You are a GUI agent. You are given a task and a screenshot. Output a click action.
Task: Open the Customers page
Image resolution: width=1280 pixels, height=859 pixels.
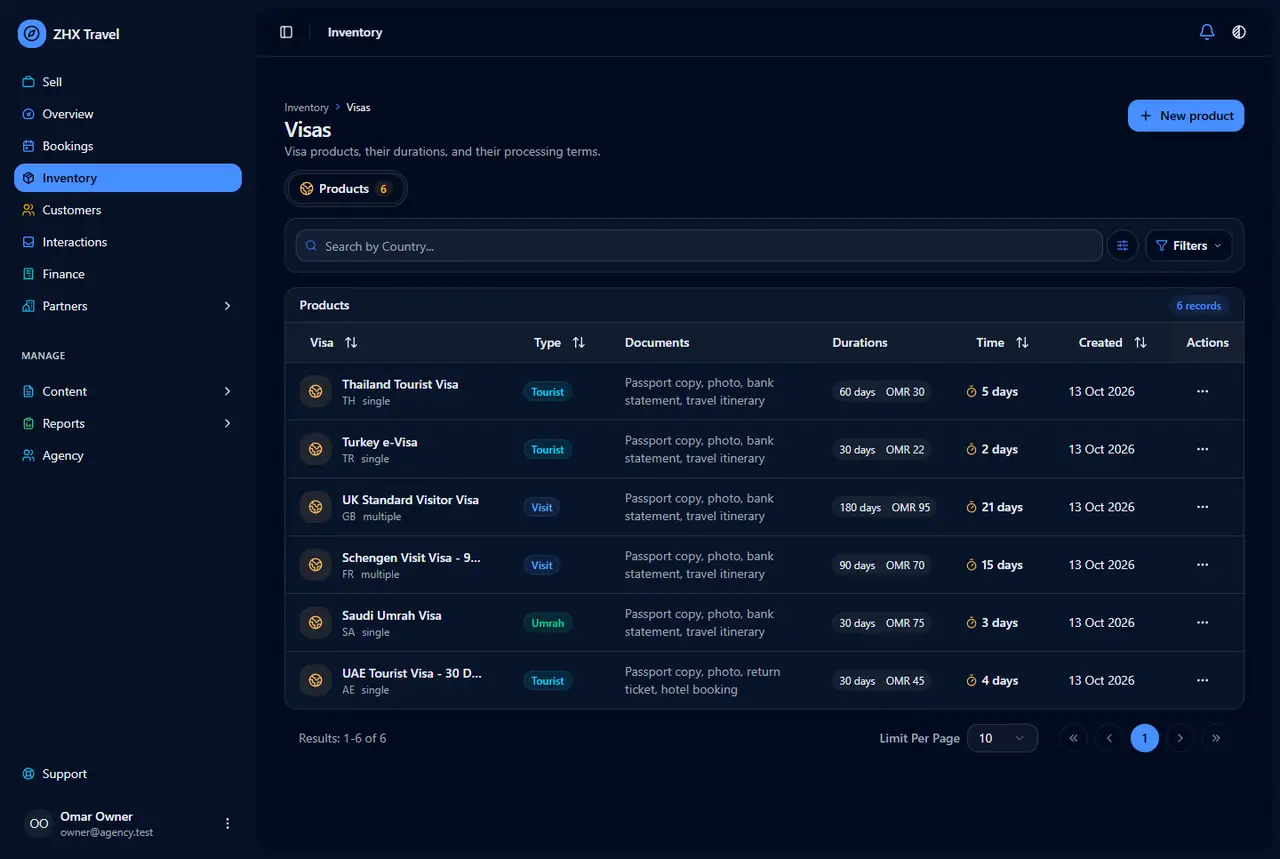(128, 210)
